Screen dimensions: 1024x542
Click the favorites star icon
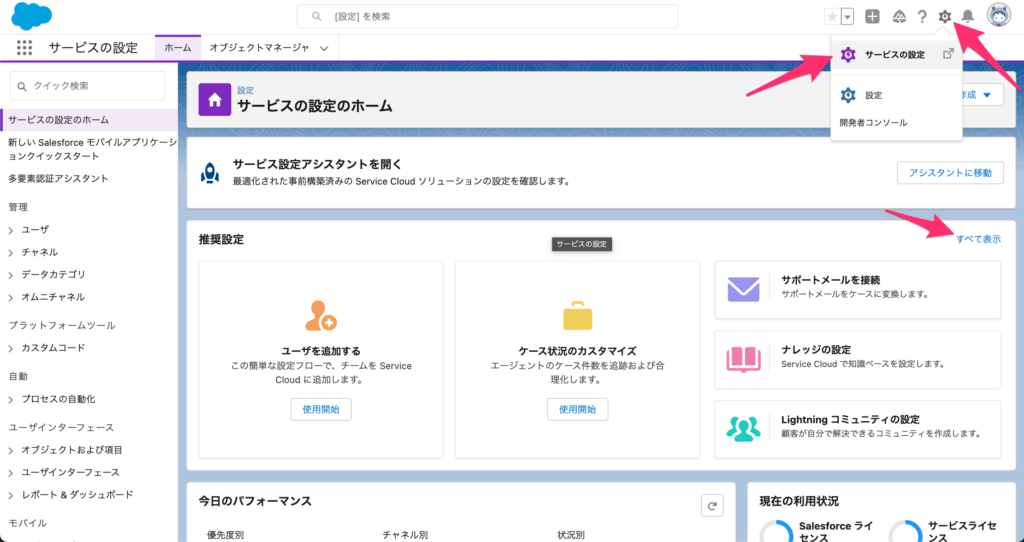click(833, 16)
